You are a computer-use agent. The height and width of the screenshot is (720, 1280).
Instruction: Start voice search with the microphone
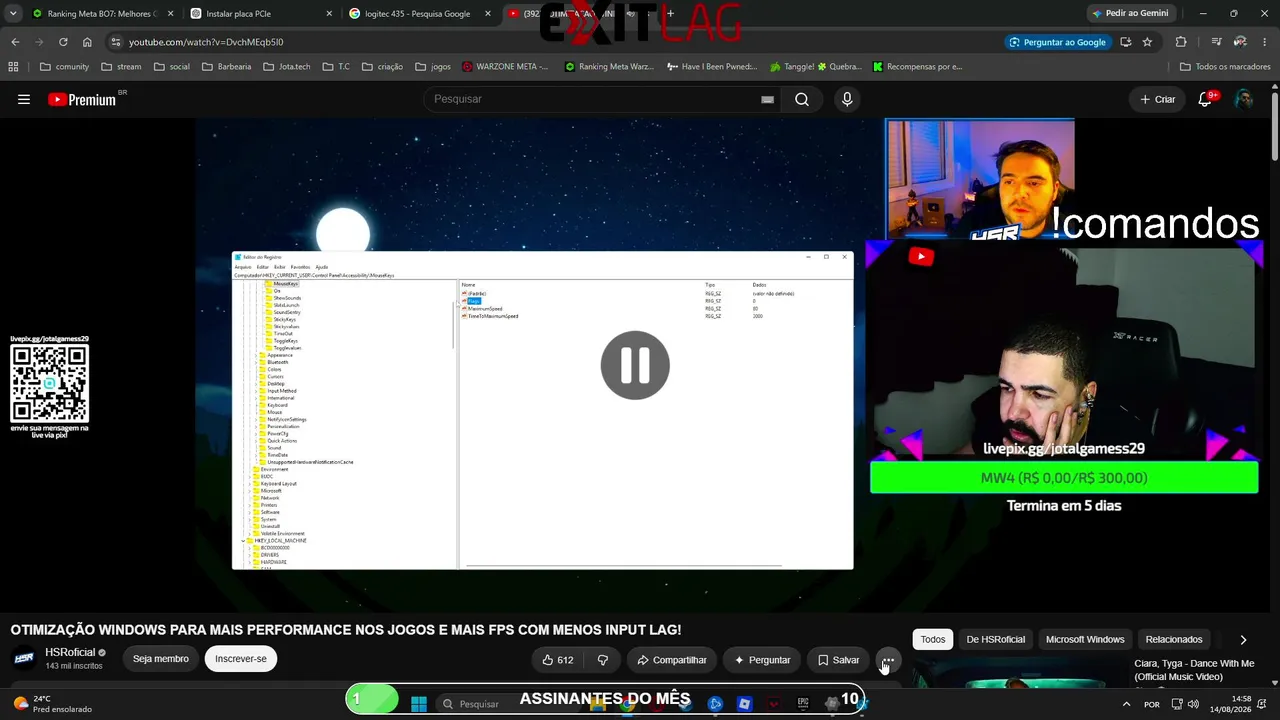(x=847, y=99)
